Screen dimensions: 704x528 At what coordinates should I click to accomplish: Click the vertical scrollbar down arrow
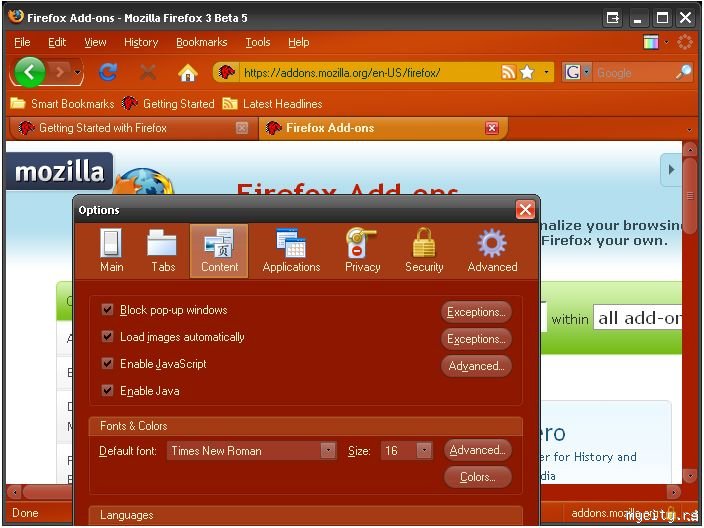coord(690,475)
